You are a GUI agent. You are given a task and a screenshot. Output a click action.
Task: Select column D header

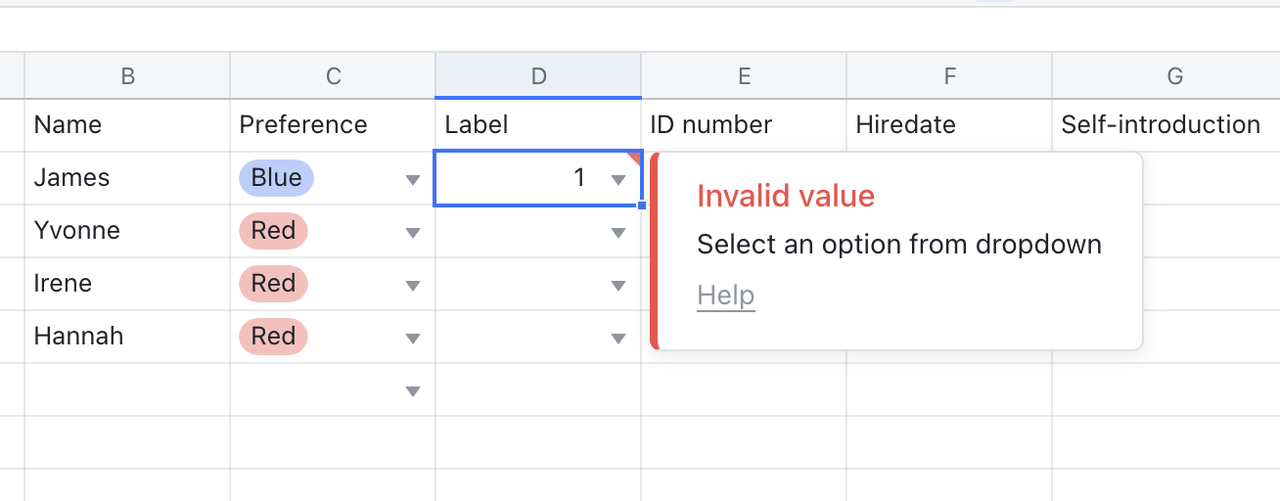pos(538,76)
